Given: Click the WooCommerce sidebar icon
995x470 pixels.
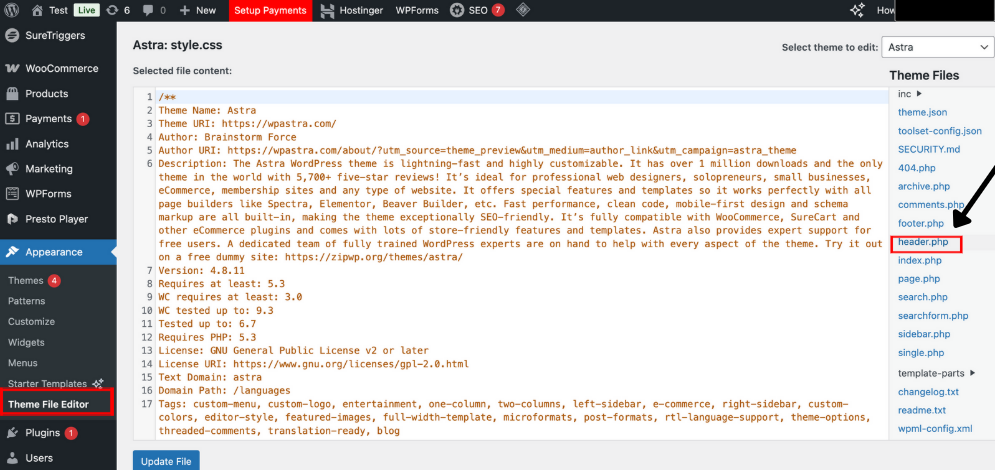Looking at the screenshot, I should click(13, 69).
